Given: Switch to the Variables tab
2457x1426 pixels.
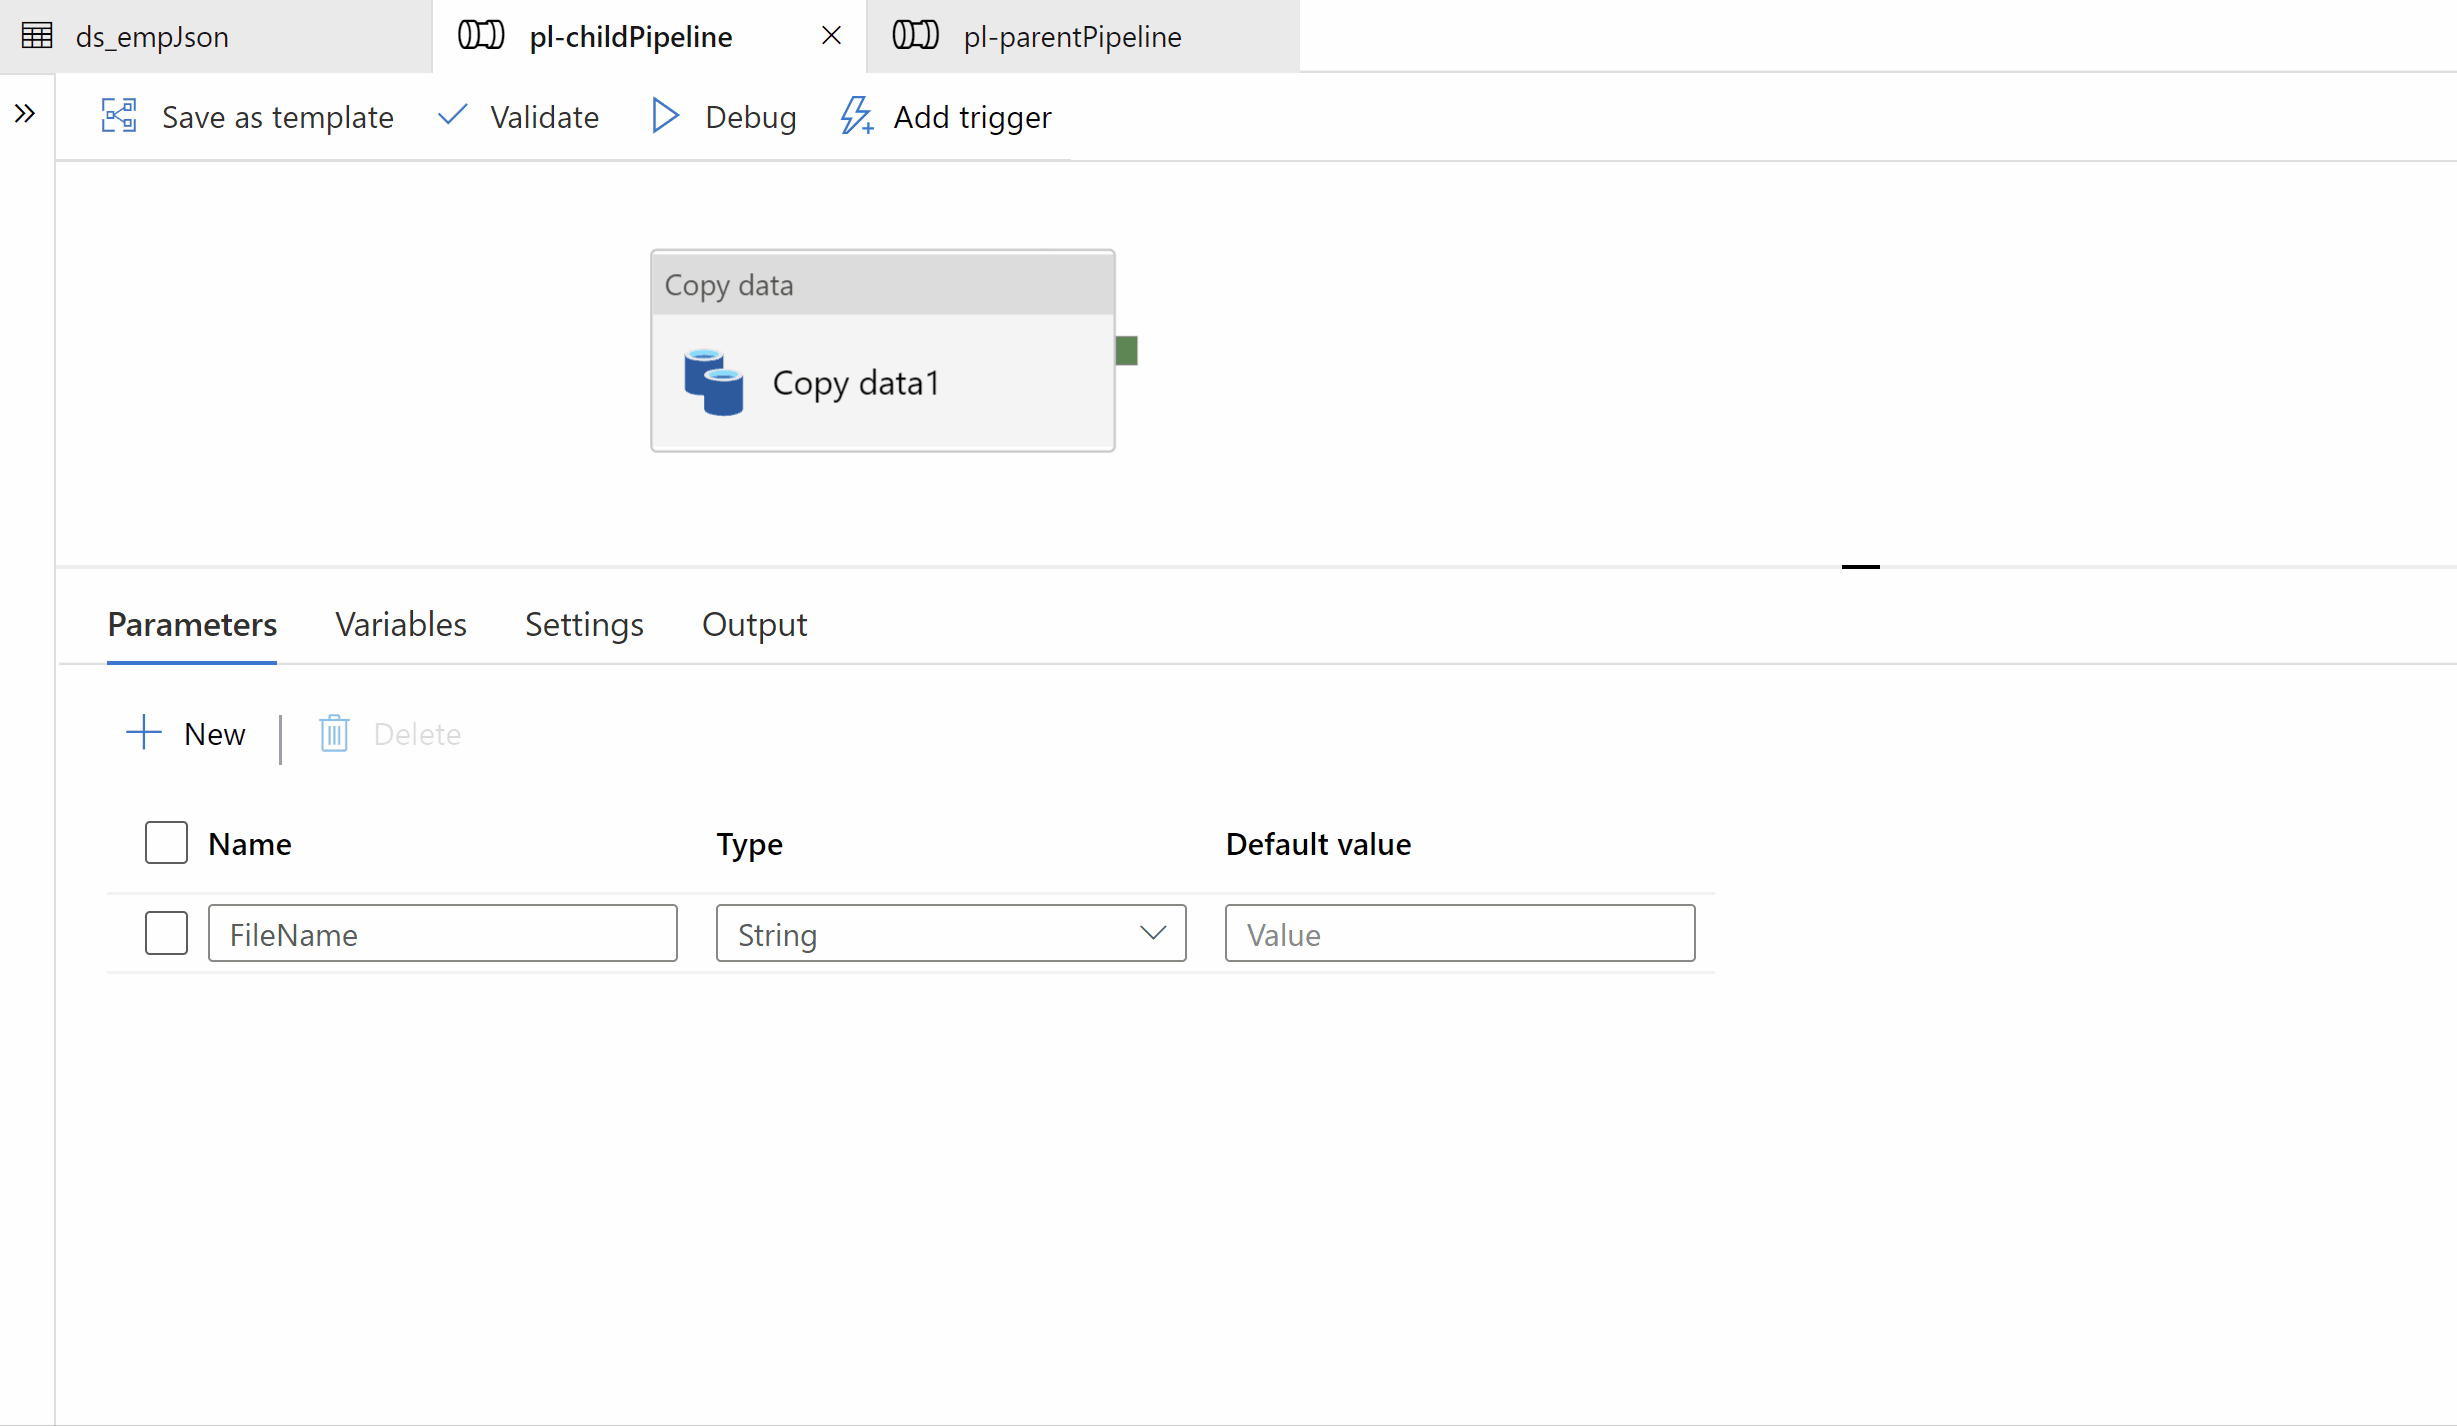Looking at the screenshot, I should click(400, 624).
